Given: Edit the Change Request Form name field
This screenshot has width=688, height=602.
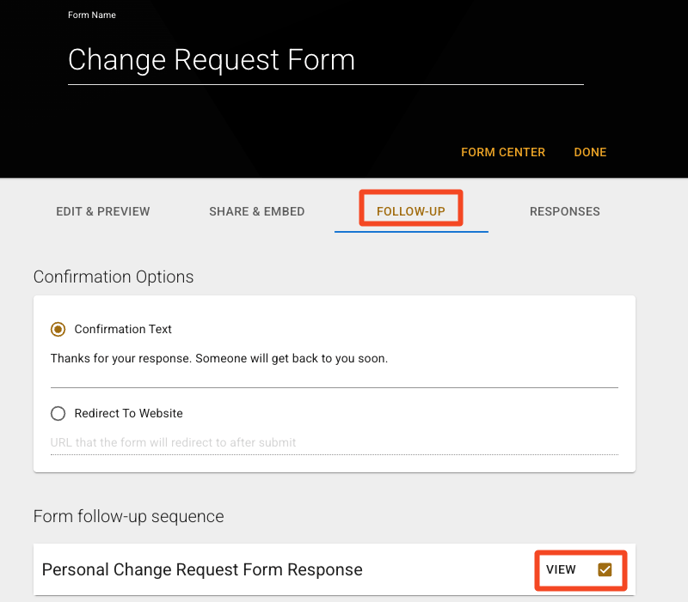Looking at the screenshot, I should coord(326,61).
